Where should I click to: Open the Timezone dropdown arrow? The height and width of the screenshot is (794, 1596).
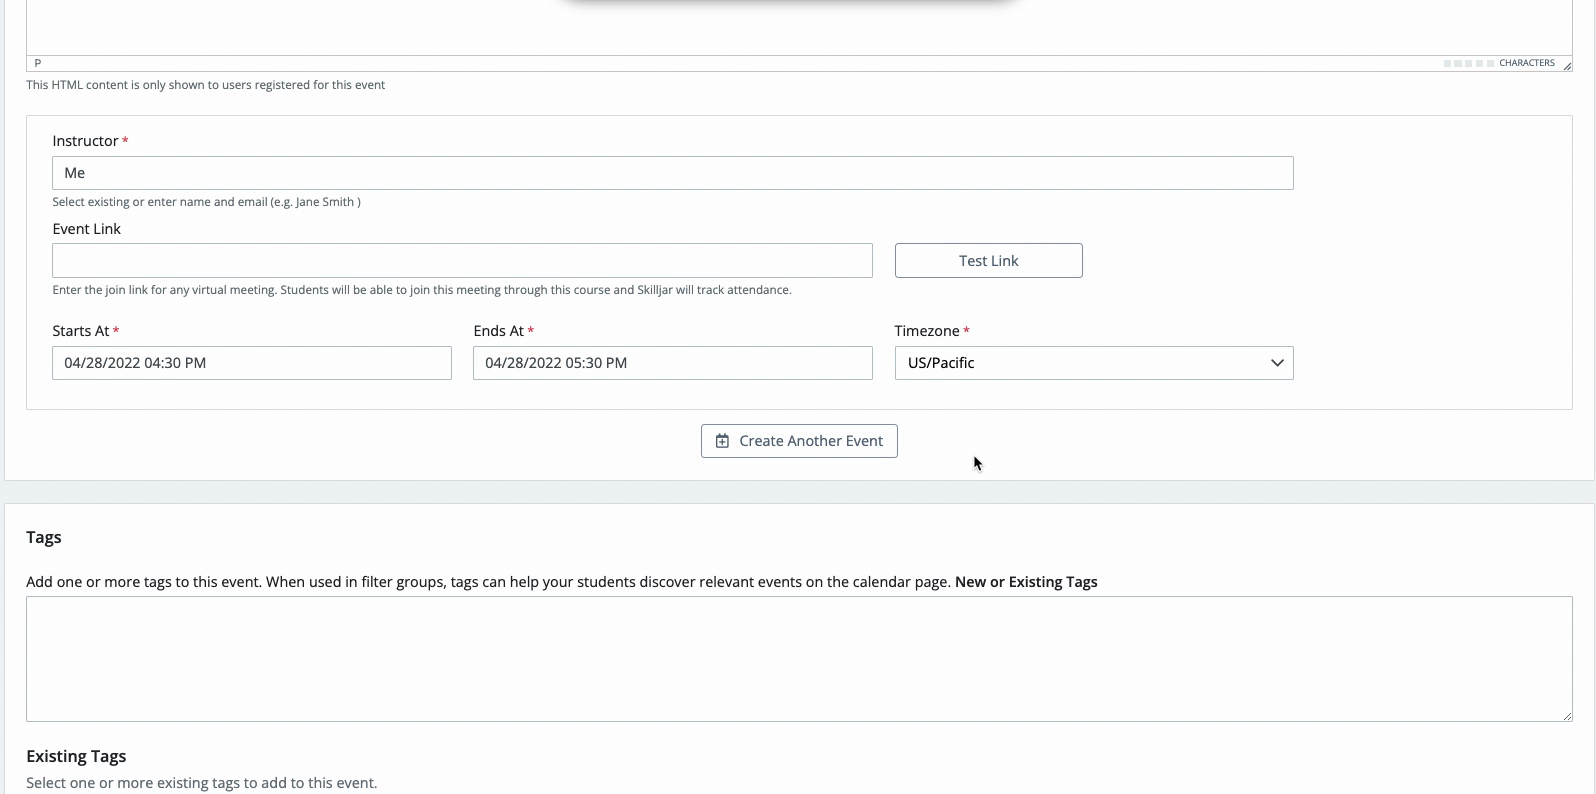coord(1276,363)
